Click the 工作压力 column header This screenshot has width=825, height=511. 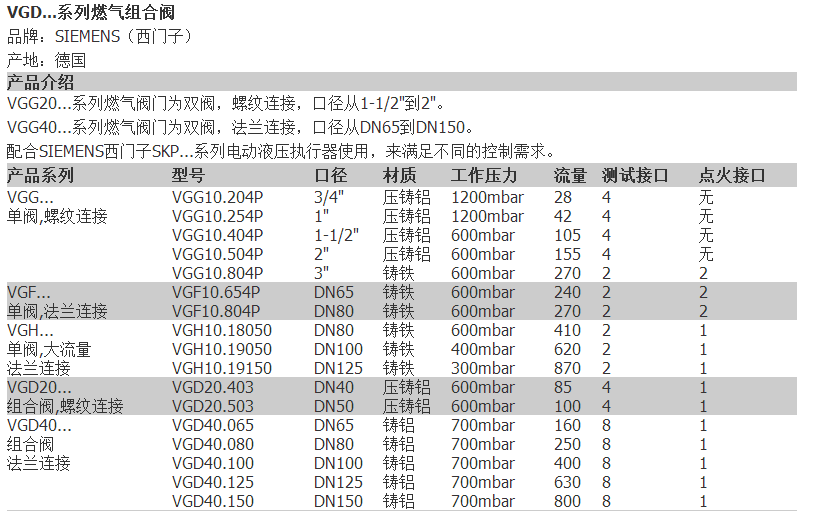coord(484,175)
